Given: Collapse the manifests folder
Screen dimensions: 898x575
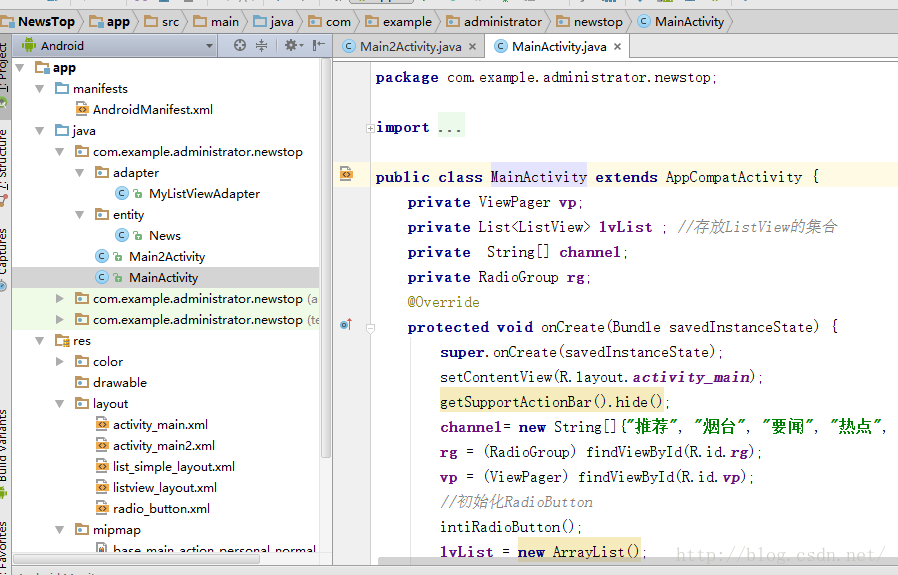Looking at the screenshot, I should point(40,89).
